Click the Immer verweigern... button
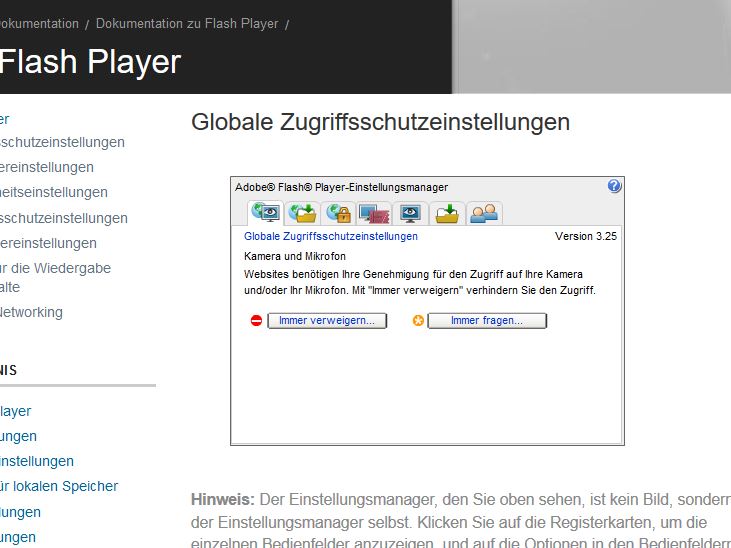Image resolution: width=731 pixels, height=548 pixels. click(x=327, y=321)
